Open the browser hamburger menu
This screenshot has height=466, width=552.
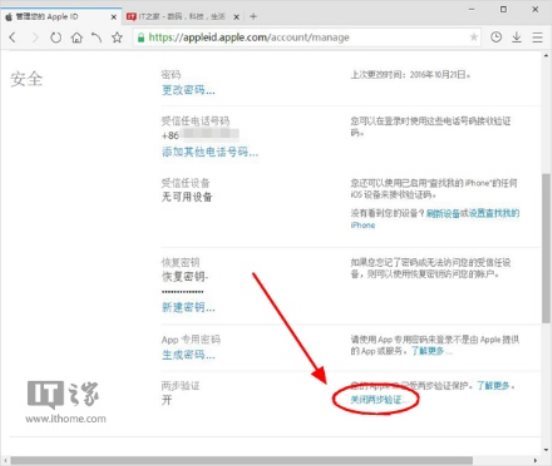coord(537,37)
